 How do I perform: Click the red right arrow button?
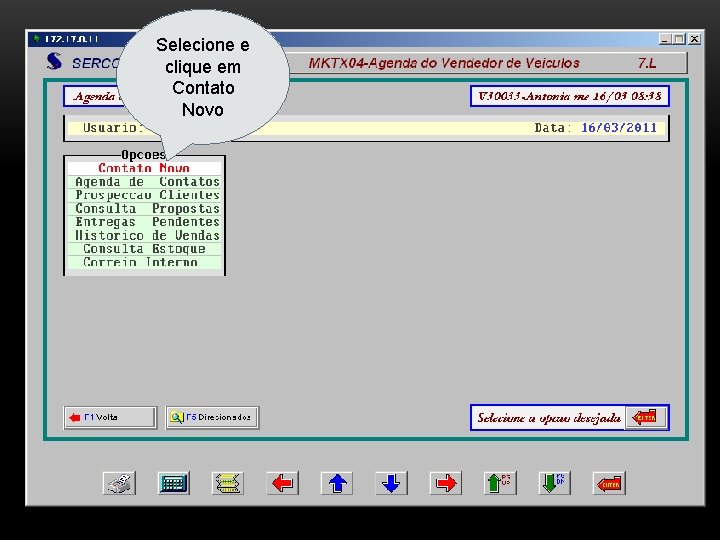[x=446, y=483]
